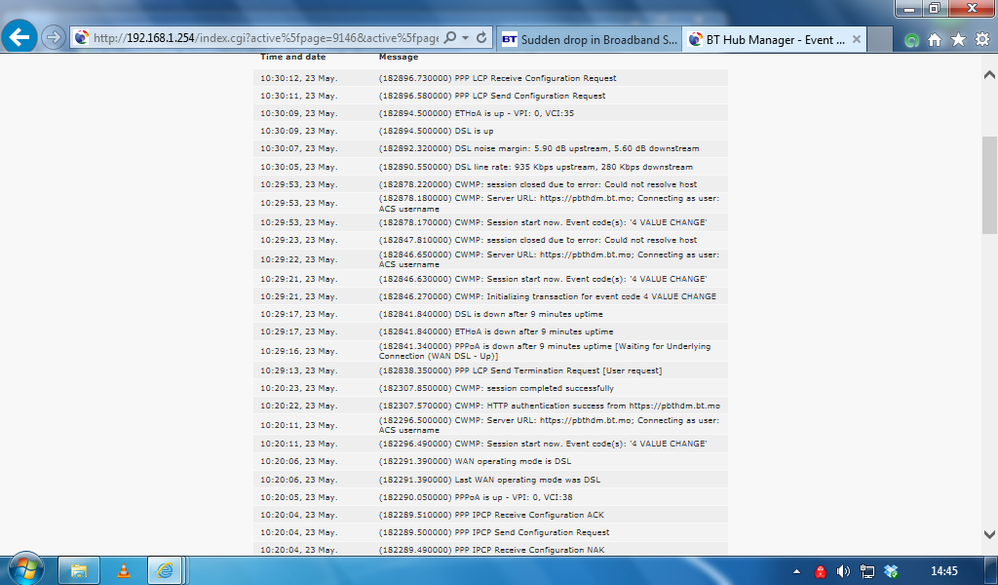Select 'PPP LCP Send Configuration Request' log entry
The image size is (998, 585).
pos(490,95)
